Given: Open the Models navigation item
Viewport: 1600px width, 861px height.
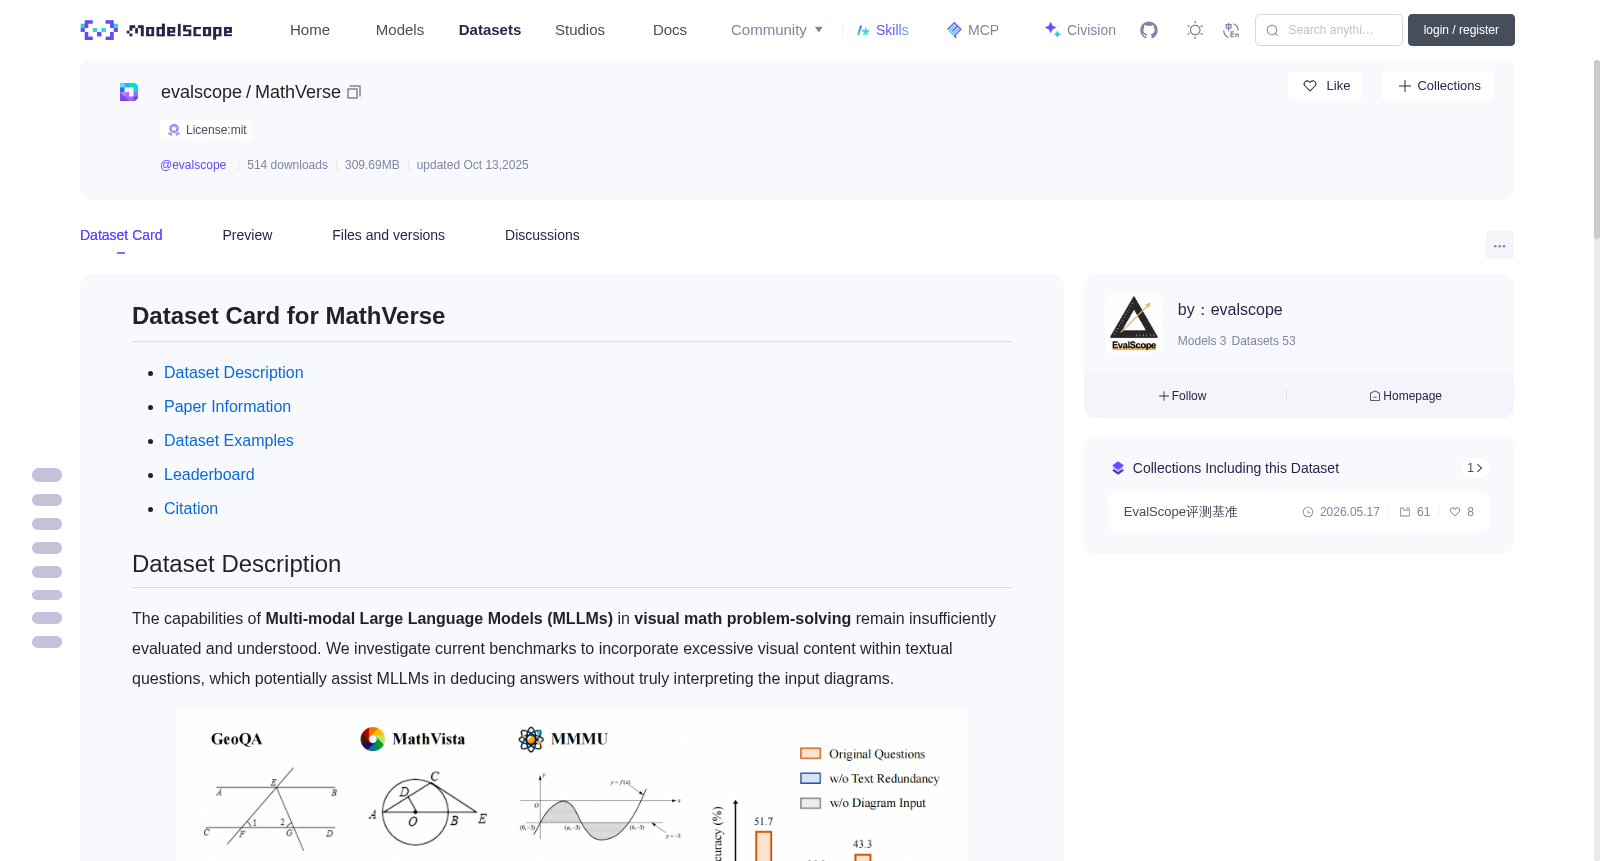Looking at the screenshot, I should [400, 30].
